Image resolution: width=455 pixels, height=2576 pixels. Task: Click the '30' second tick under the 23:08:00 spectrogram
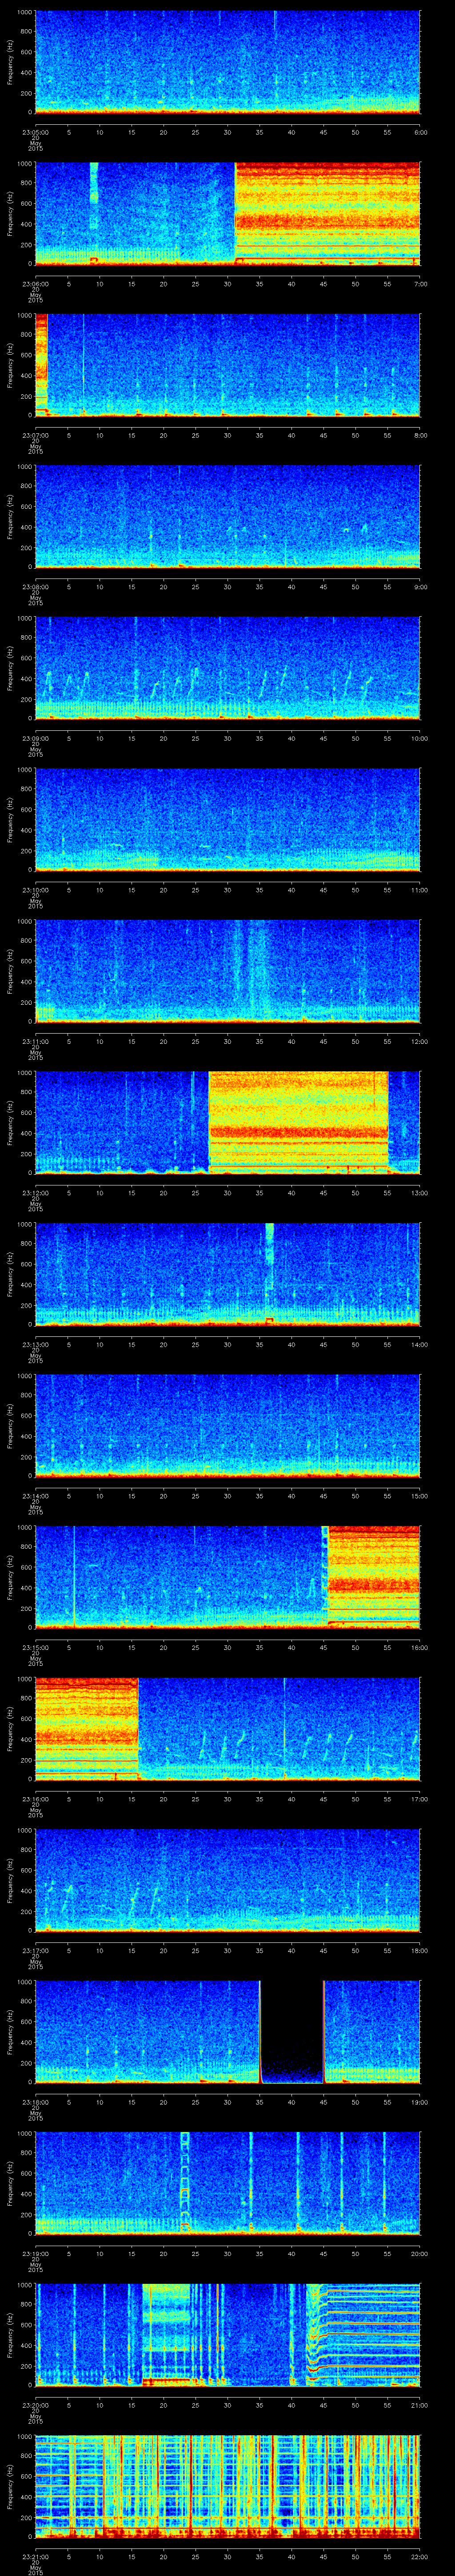click(227, 587)
